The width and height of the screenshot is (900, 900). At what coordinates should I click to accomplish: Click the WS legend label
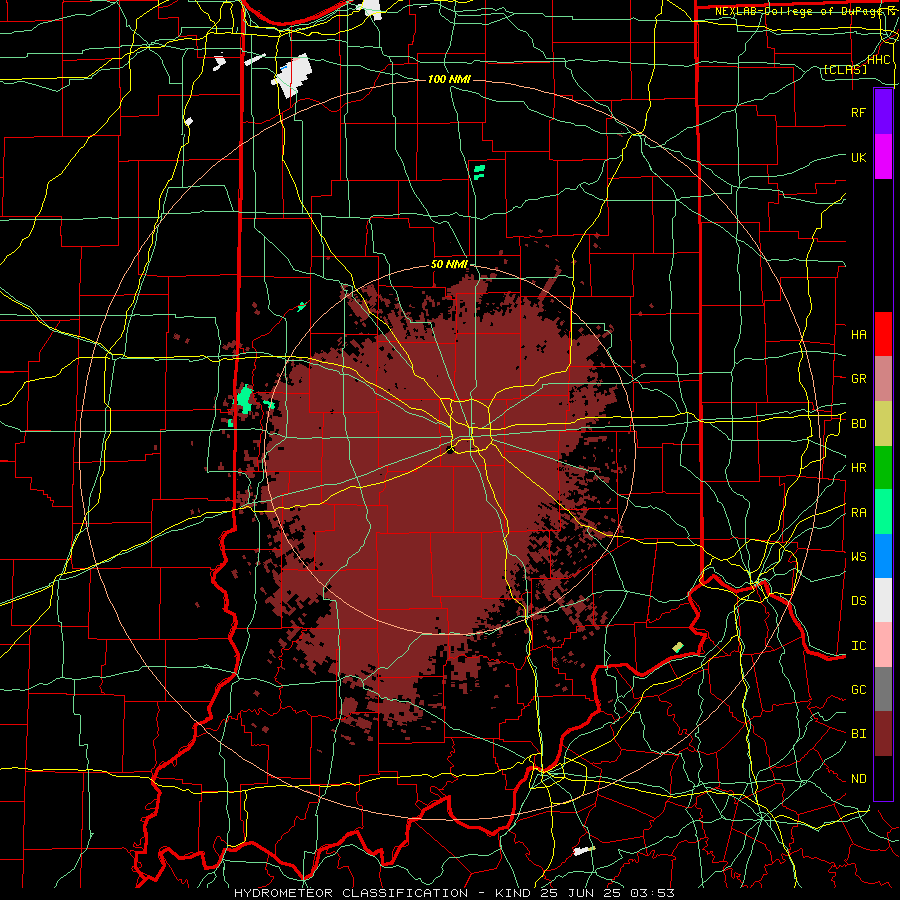858,556
